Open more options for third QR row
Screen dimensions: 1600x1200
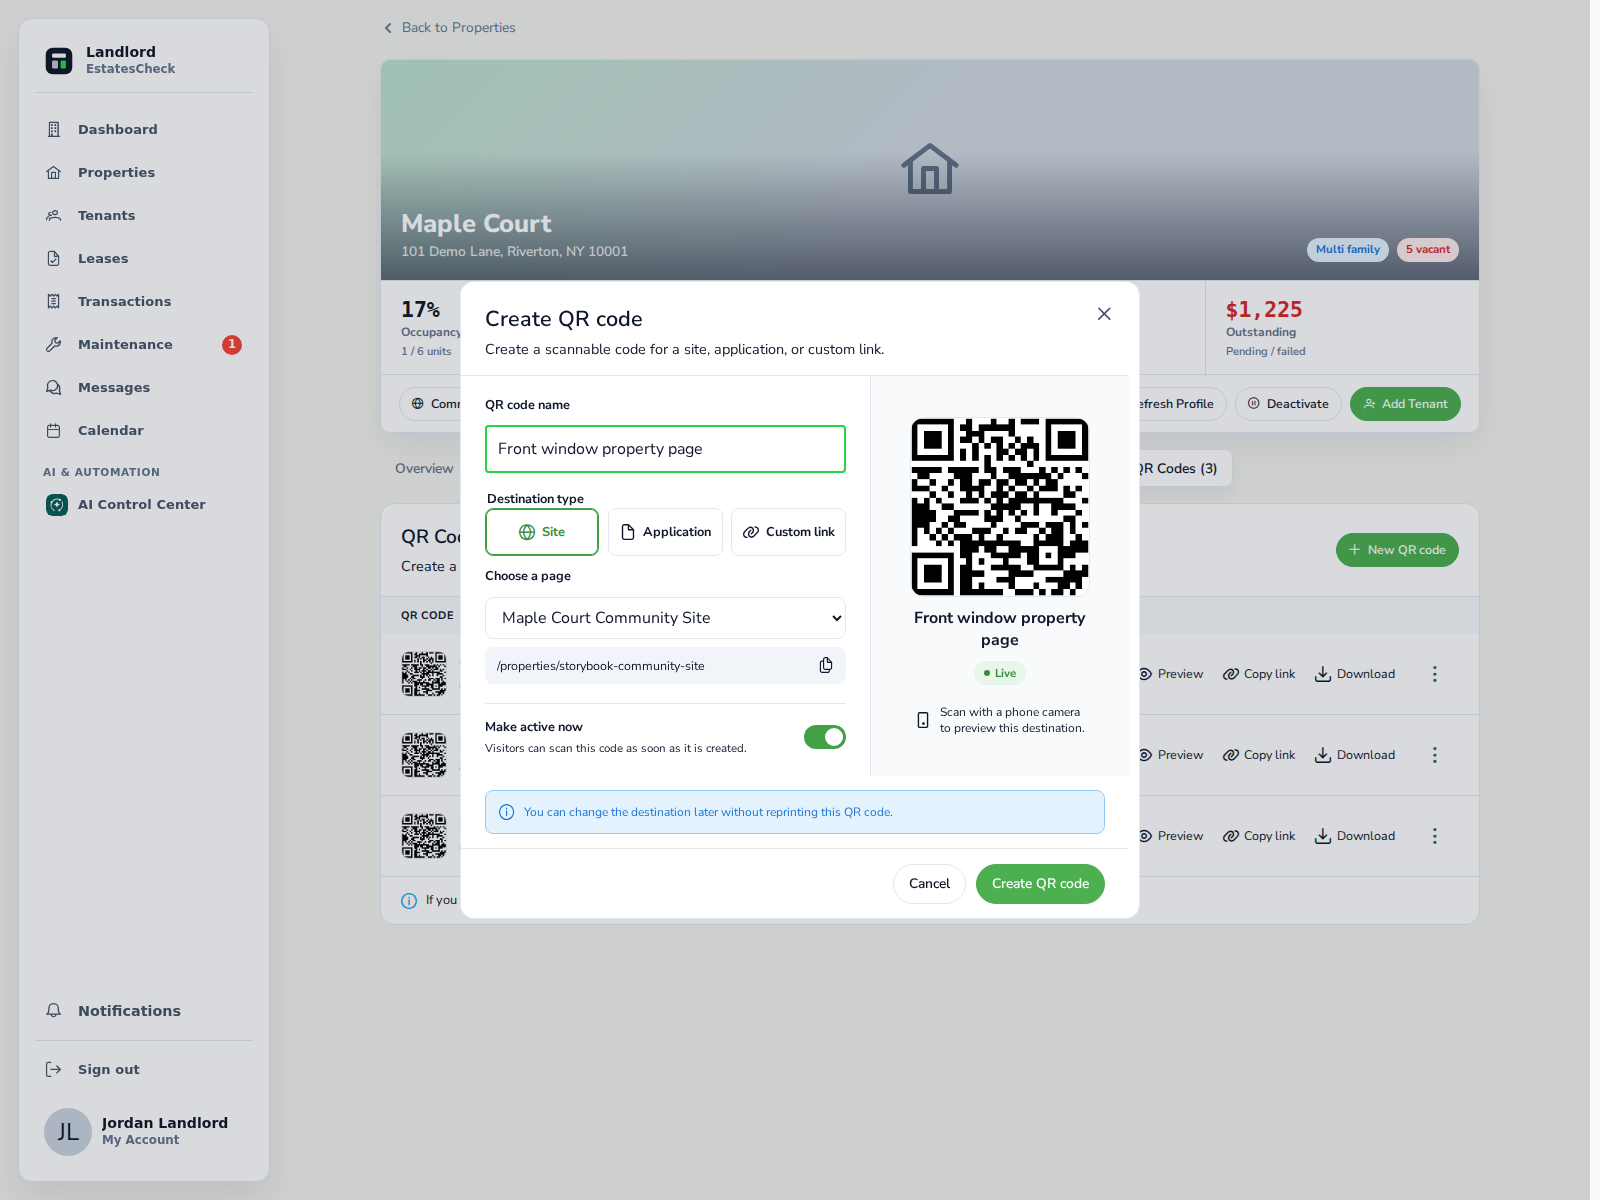pos(1435,836)
